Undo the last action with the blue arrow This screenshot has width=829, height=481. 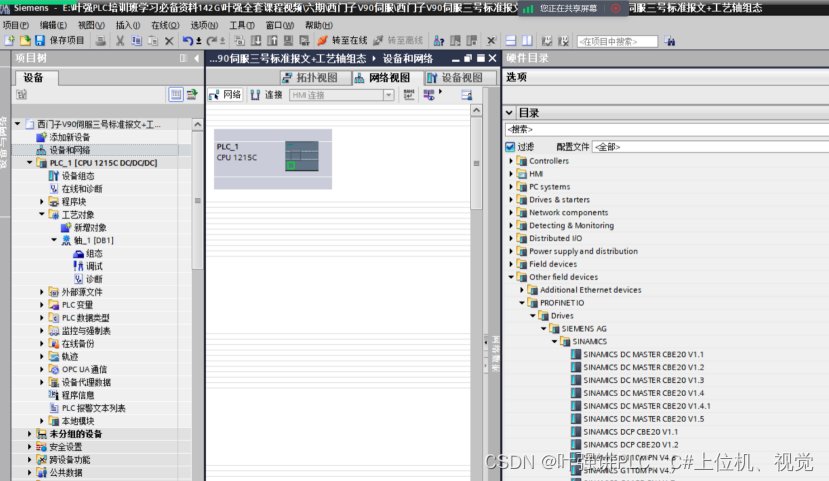tap(188, 40)
